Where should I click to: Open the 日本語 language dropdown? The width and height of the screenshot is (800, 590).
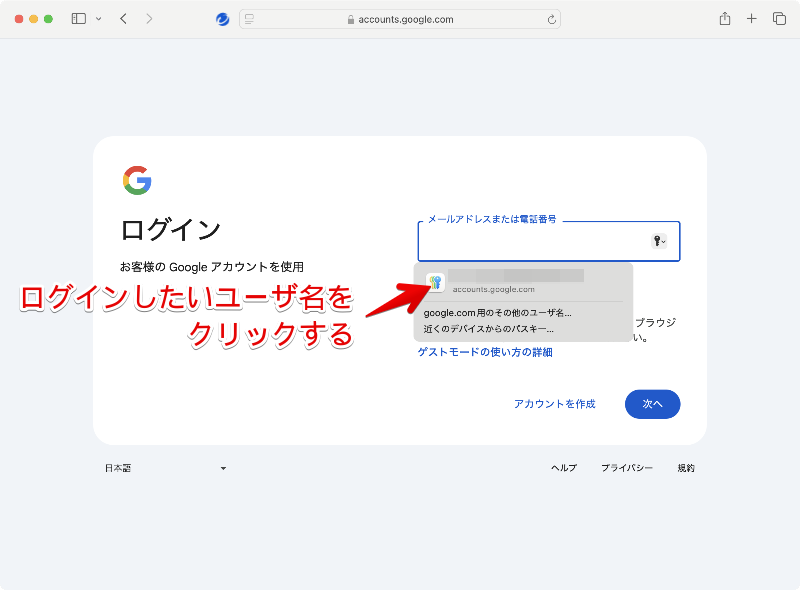click(x=166, y=468)
